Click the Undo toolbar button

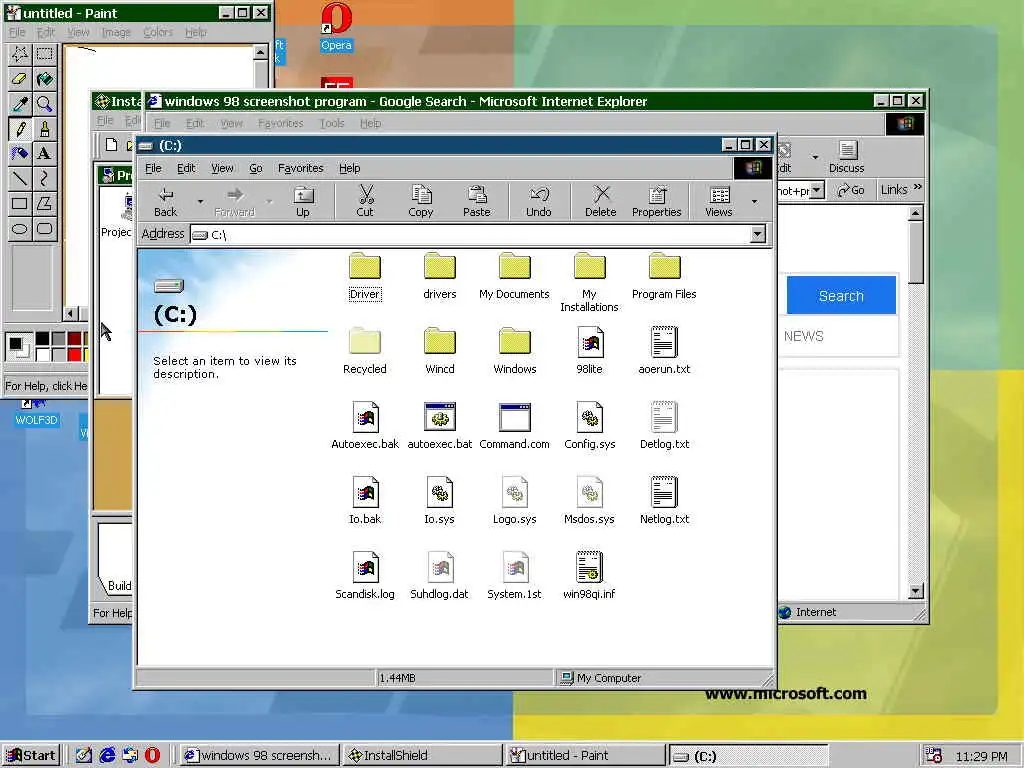pyautogui.click(x=539, y=201)
